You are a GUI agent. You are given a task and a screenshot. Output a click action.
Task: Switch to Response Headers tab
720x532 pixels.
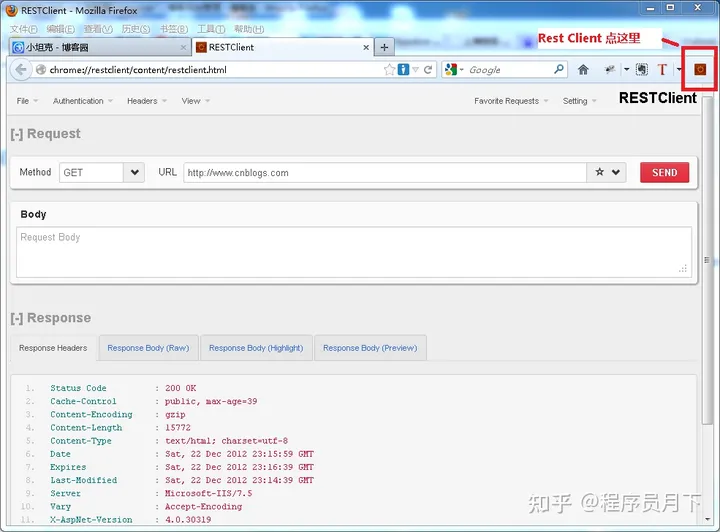53,348
